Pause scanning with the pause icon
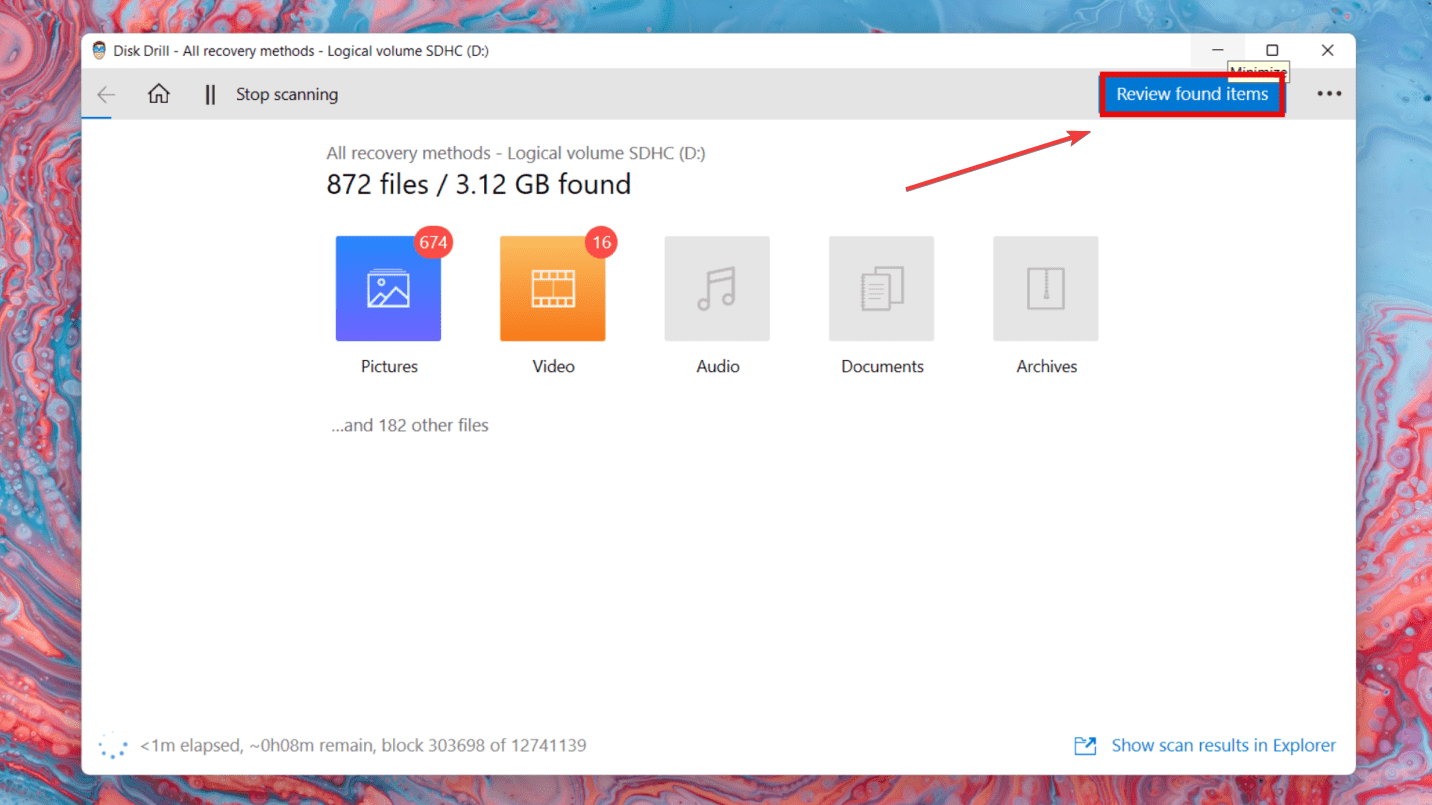Viewport: 1432px width, 805px height. point(210,94)
